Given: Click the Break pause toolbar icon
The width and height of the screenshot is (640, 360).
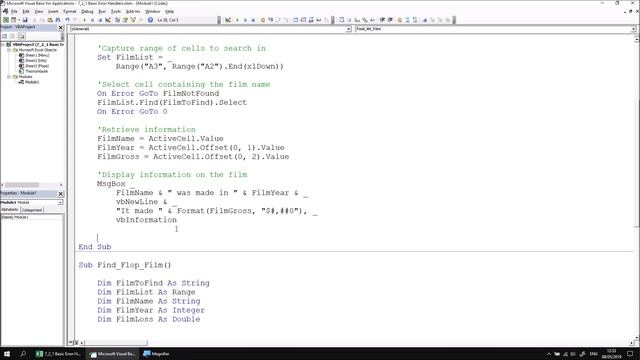Looking at the screenshot, I should [x=92, y=20].
